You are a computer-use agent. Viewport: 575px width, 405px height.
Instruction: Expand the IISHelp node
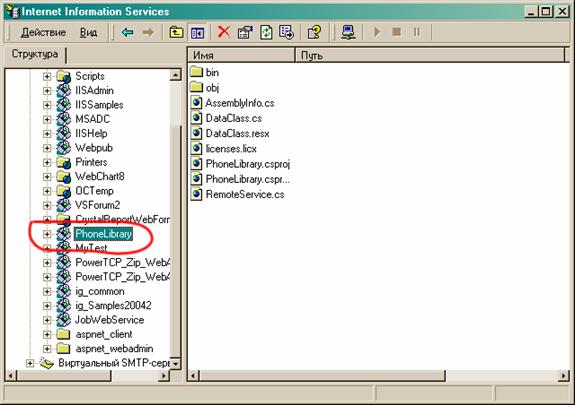(47, 134)
